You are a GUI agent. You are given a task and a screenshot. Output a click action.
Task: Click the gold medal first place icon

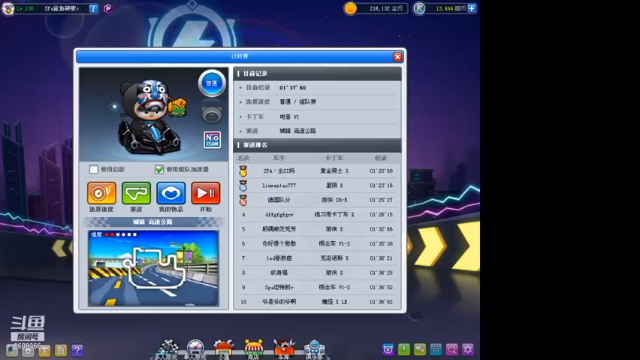(243, 171)
